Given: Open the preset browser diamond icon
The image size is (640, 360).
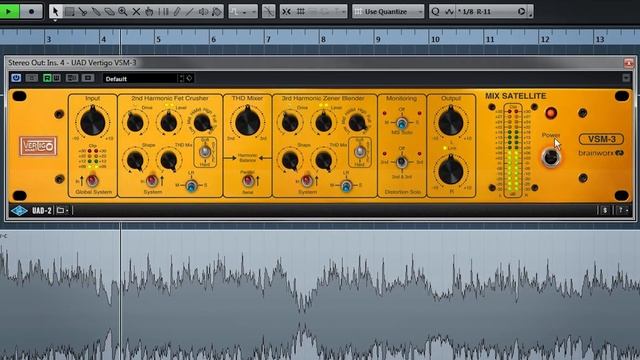Looking at the screenshot, I should [x=189, y=78].
